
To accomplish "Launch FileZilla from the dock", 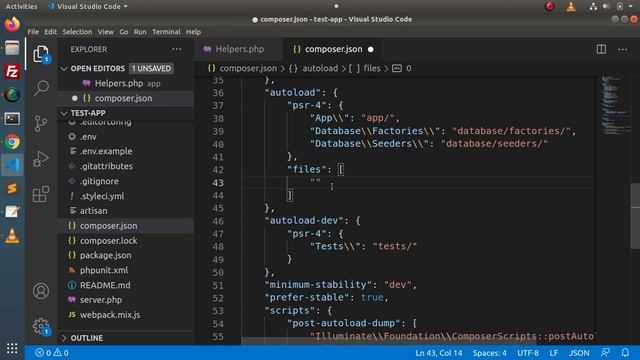I will [12, 71].
